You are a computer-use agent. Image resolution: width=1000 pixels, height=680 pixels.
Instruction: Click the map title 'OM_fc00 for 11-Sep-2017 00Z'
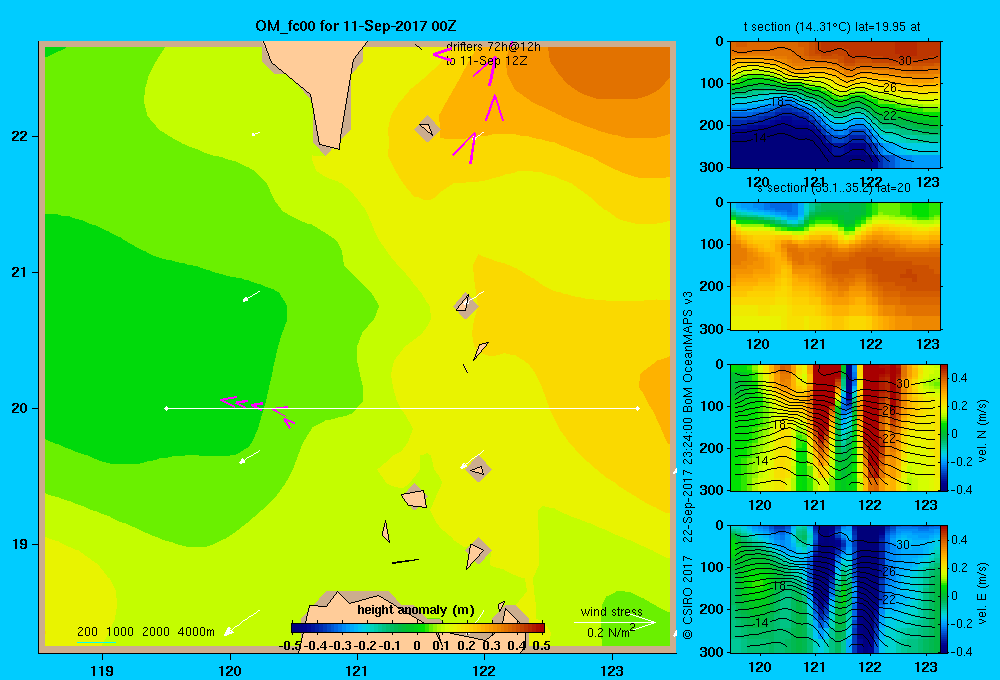pos(356,26)
